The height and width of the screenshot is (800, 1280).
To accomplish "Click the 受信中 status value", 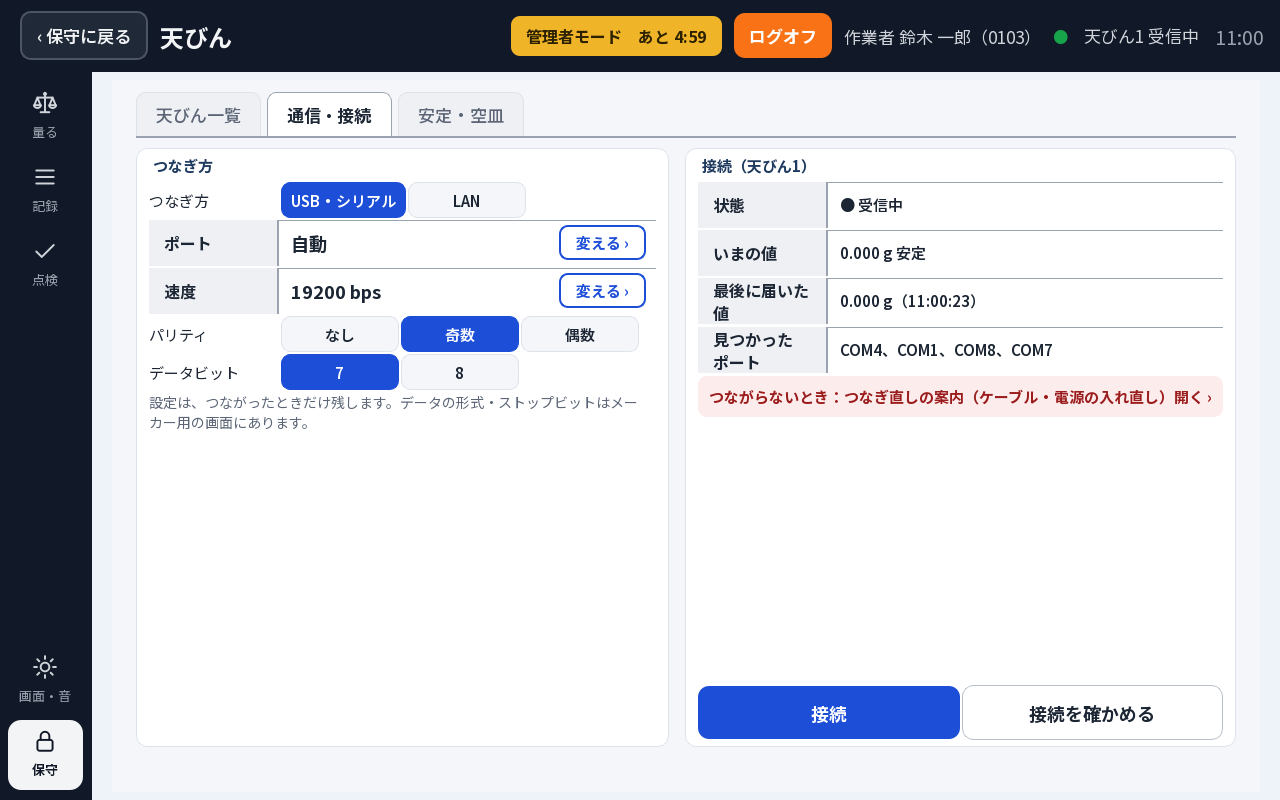I will [x=872, y=205].
